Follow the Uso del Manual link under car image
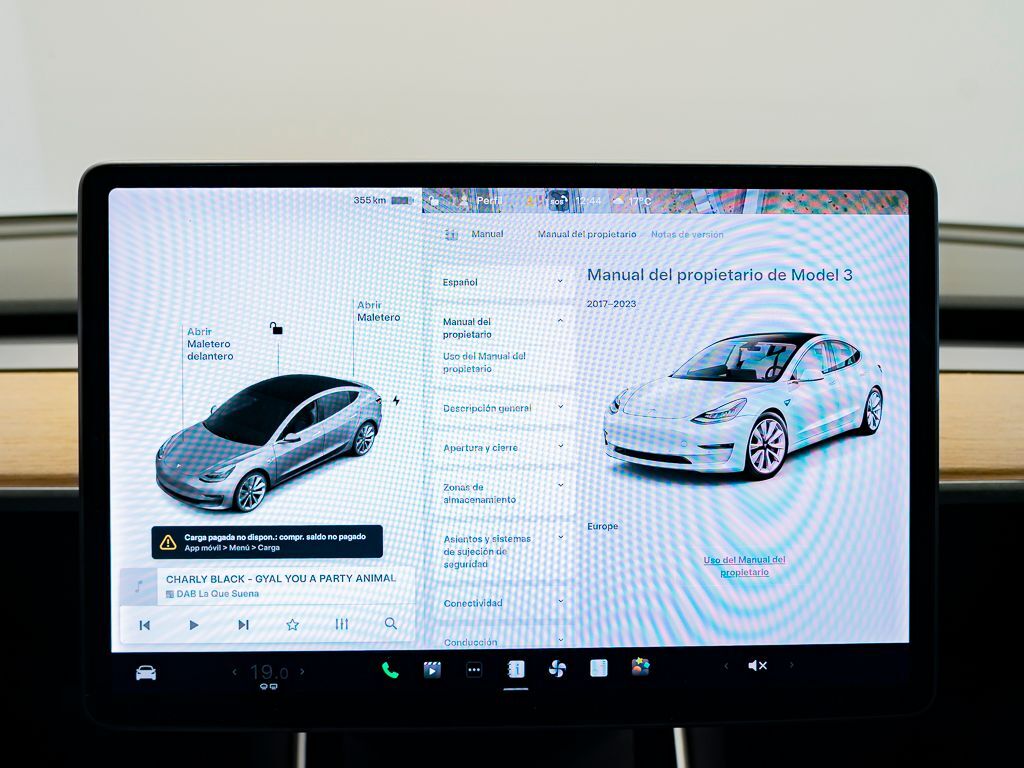This screenshot has width=1024, height=768. tap(744, 566)
